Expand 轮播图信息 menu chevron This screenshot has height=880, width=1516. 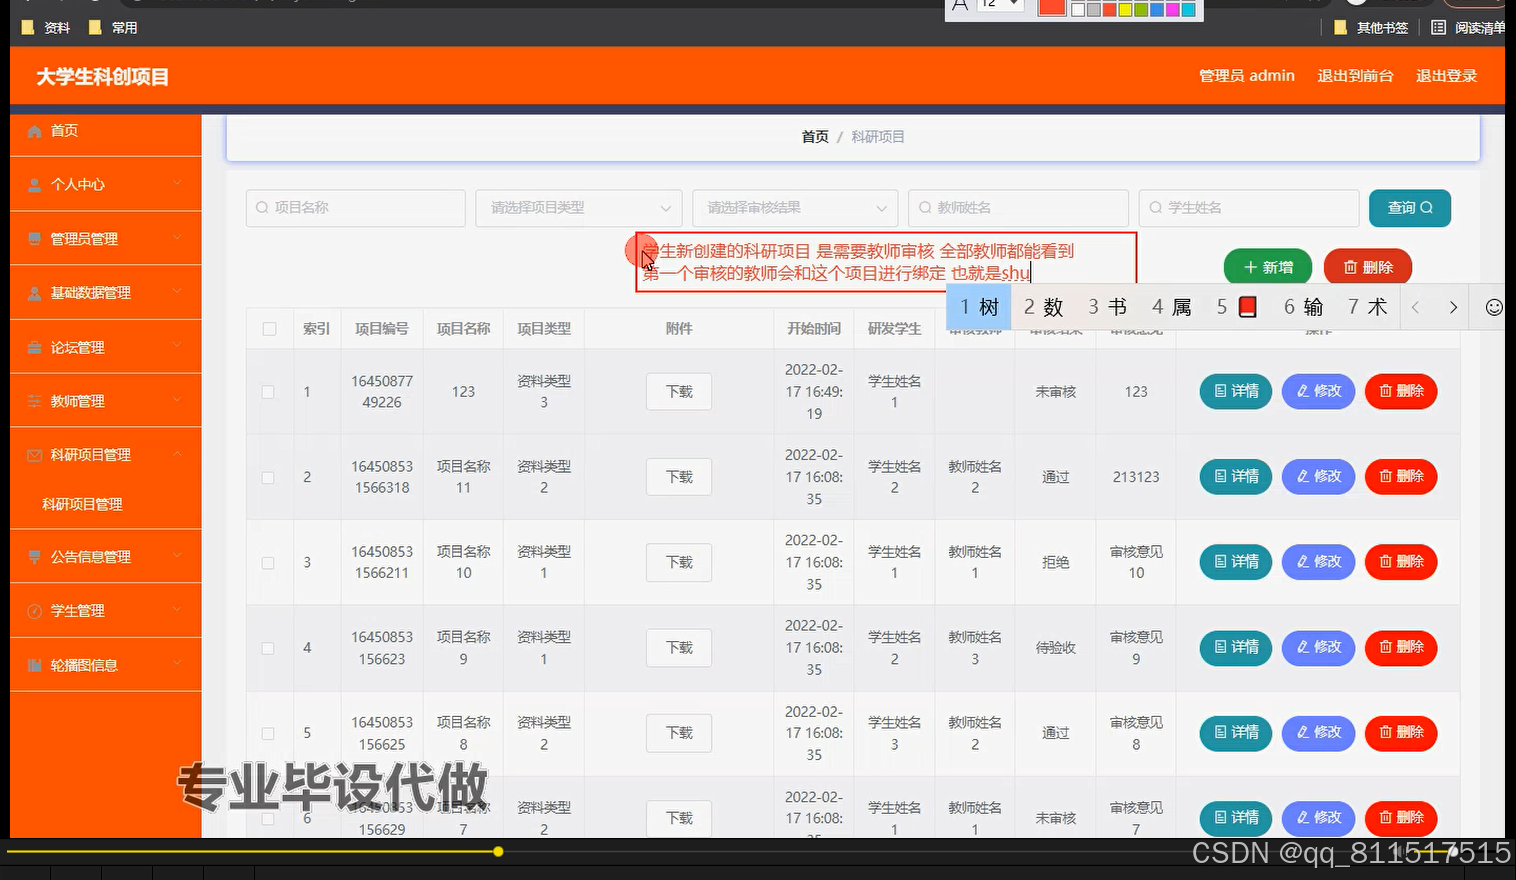point(177,663)
